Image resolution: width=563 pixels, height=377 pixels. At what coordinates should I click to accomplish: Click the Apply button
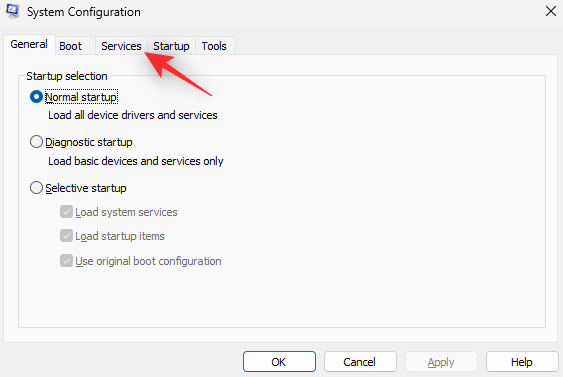(441, 362)
